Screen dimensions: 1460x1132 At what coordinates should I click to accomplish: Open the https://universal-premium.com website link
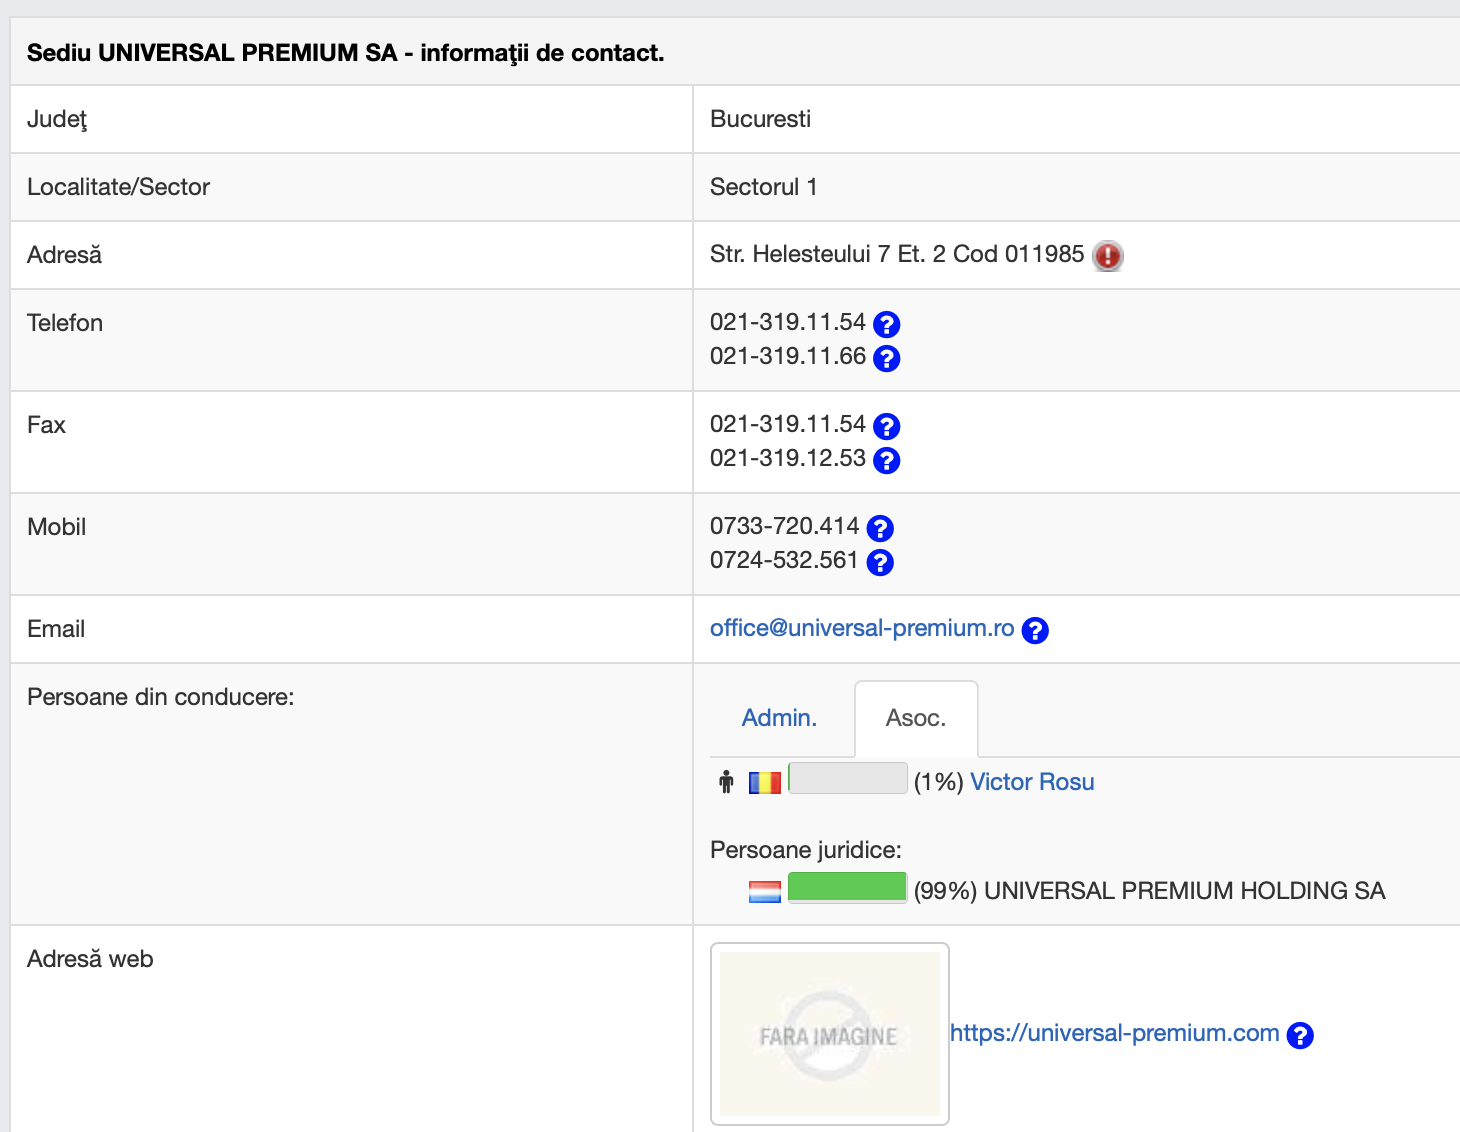tap(1115, 1033)
